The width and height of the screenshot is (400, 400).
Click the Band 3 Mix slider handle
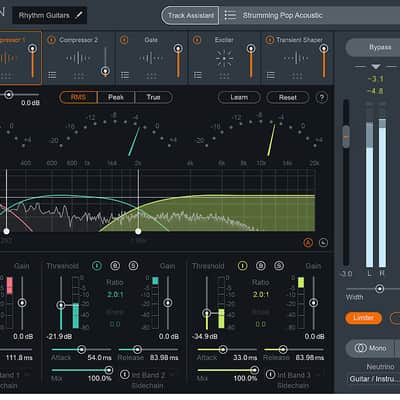(x=254, y=370)
